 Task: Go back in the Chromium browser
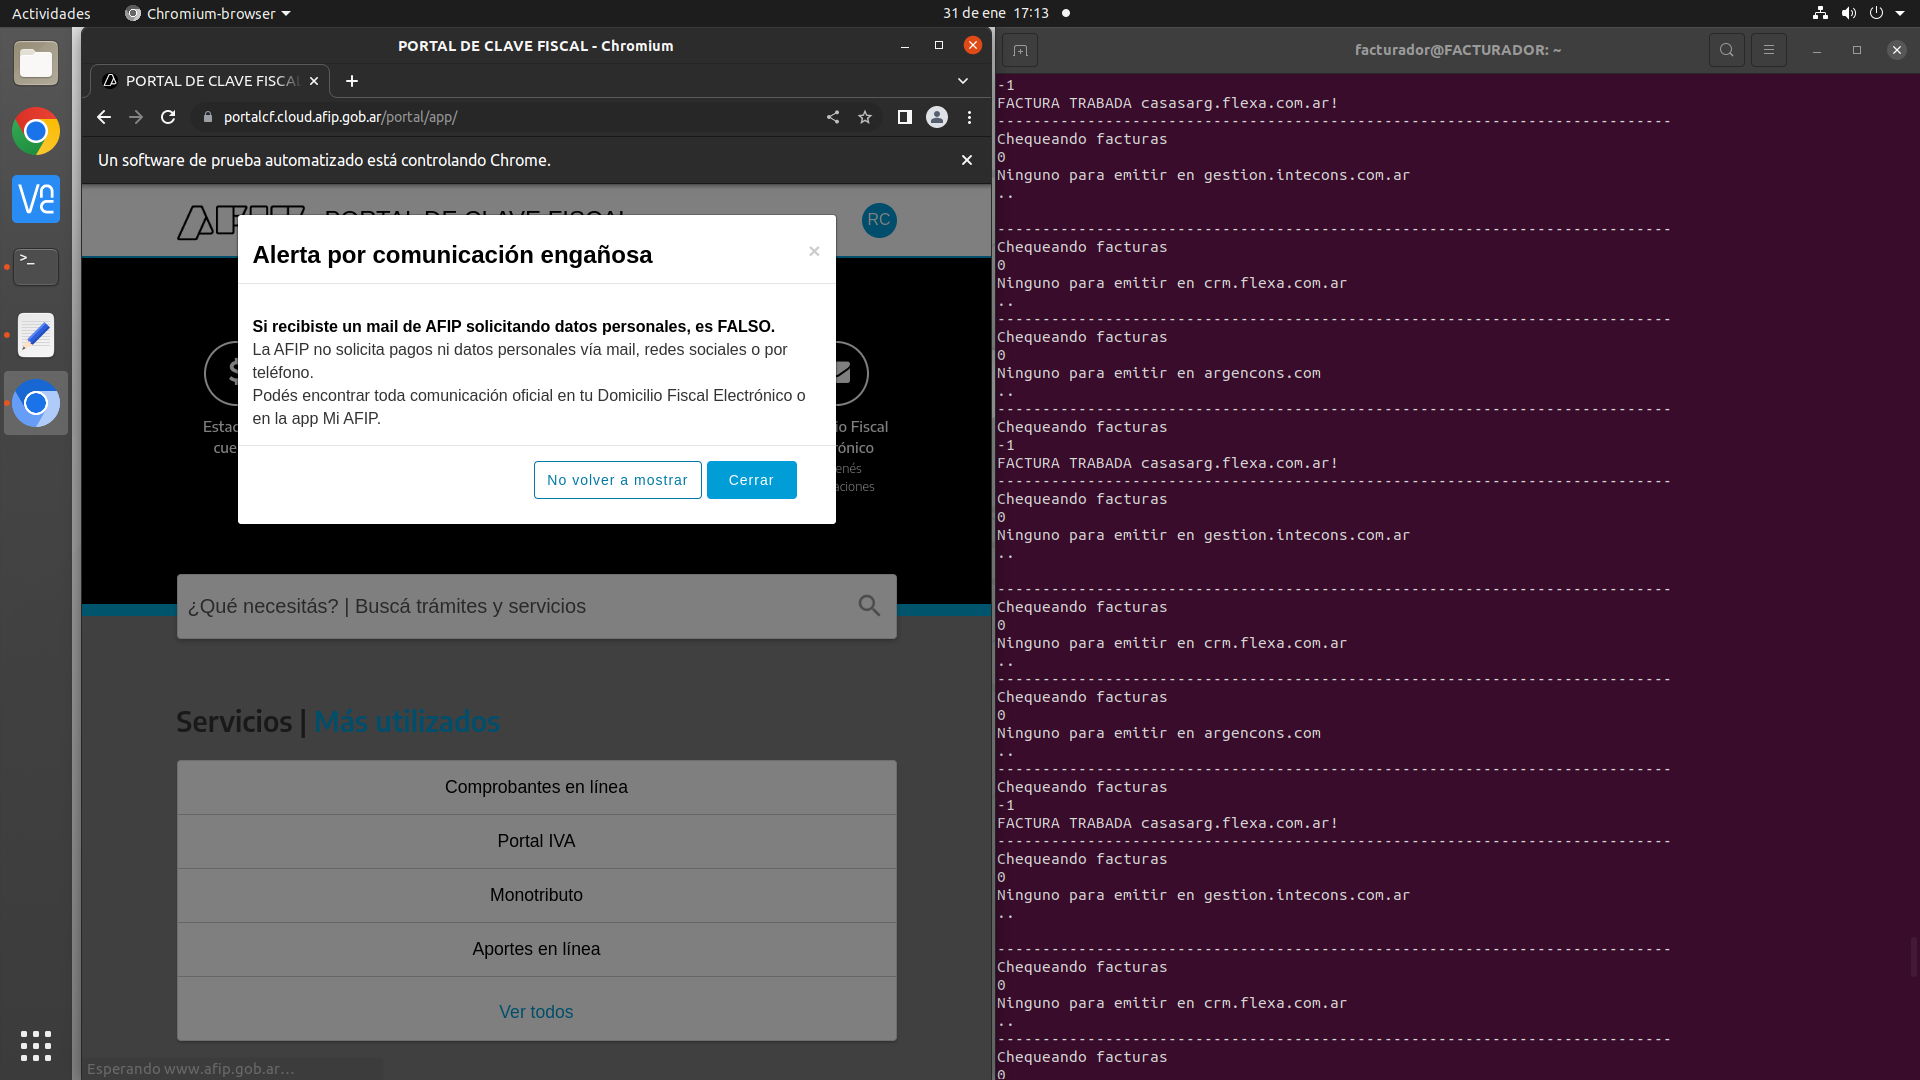click(x=104, y=117)
